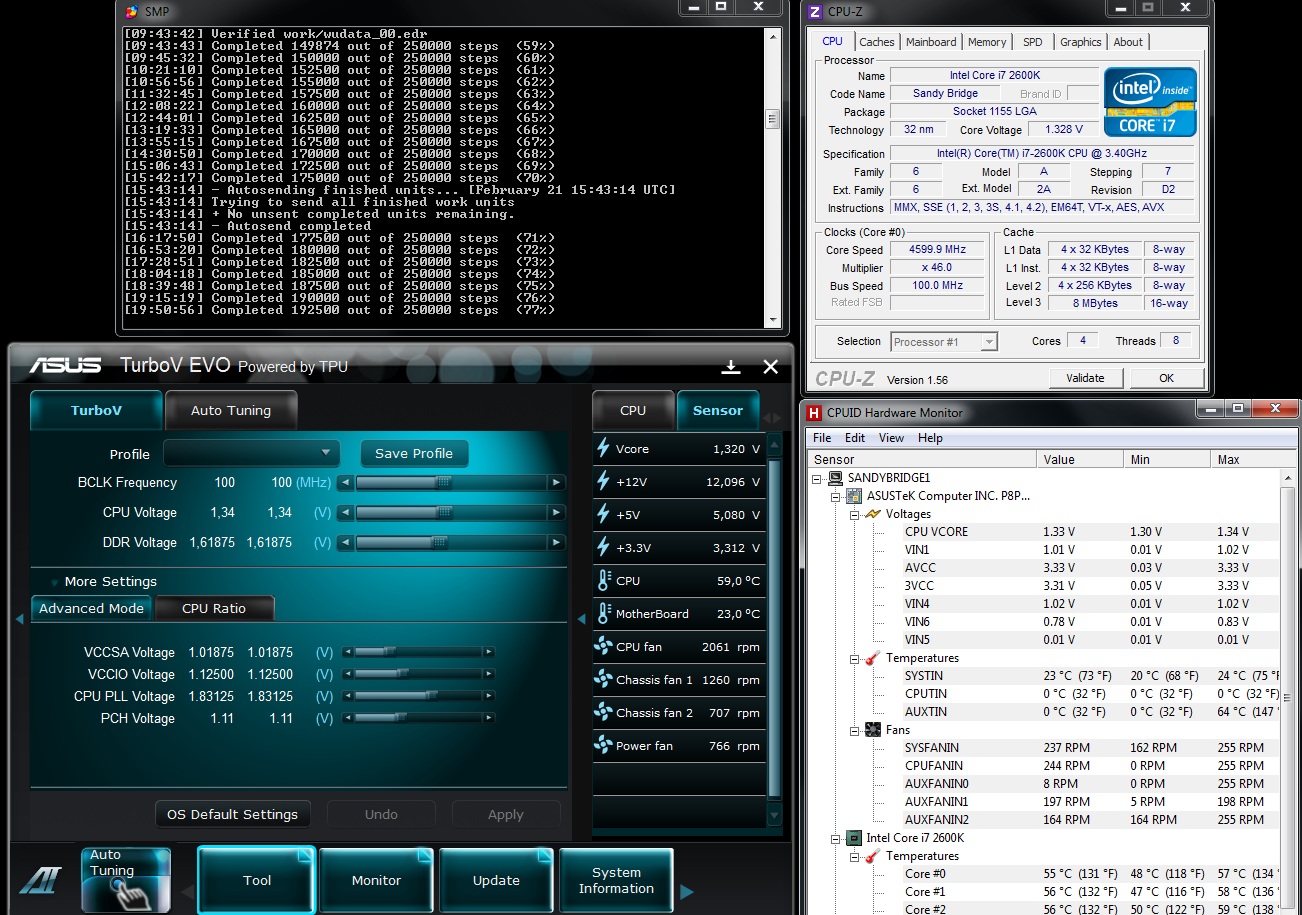The height and width of the screenshot is (915, 1302).
Task: Click the SANDYBRIDGE1 computer icon in Hardware Monitor
Action: [x=836, y=478]
